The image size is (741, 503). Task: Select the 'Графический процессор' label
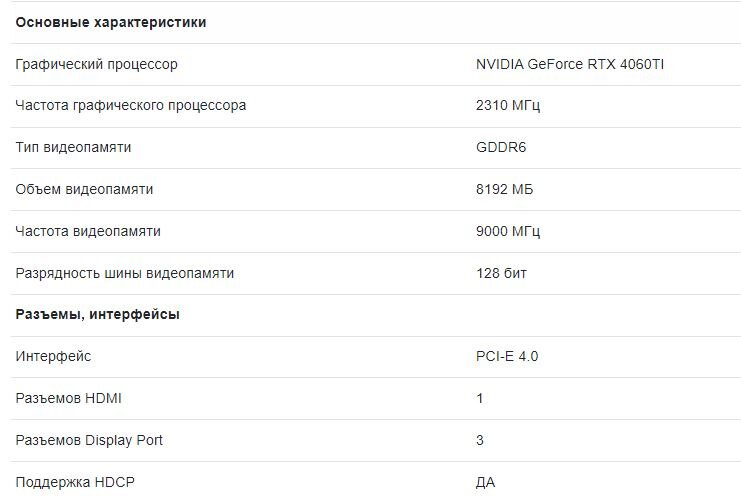(96, 64)
